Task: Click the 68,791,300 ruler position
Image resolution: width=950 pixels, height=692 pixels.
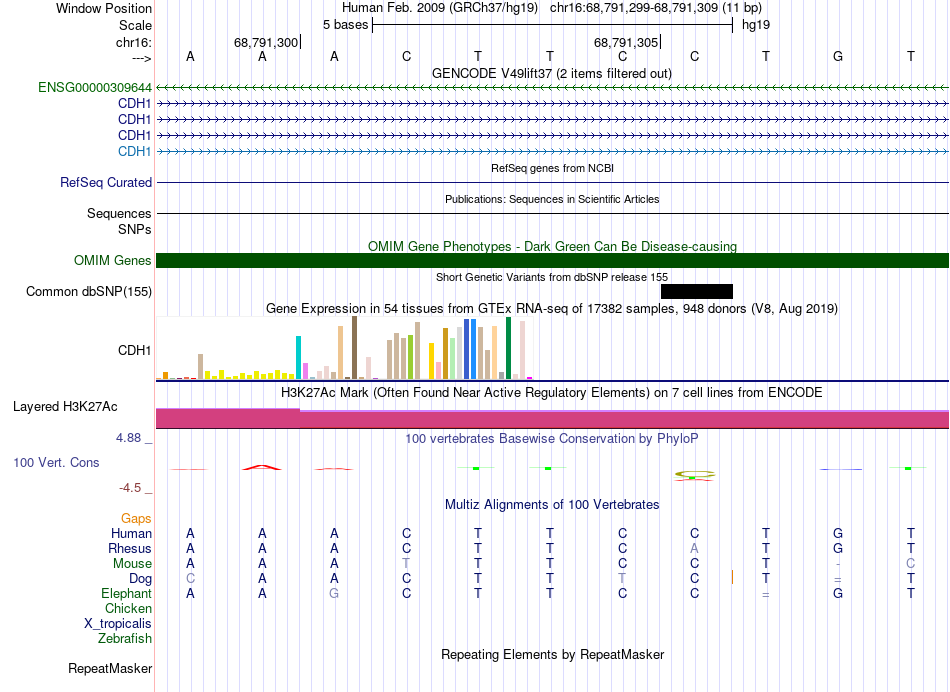Action: [x=266, y=42]
